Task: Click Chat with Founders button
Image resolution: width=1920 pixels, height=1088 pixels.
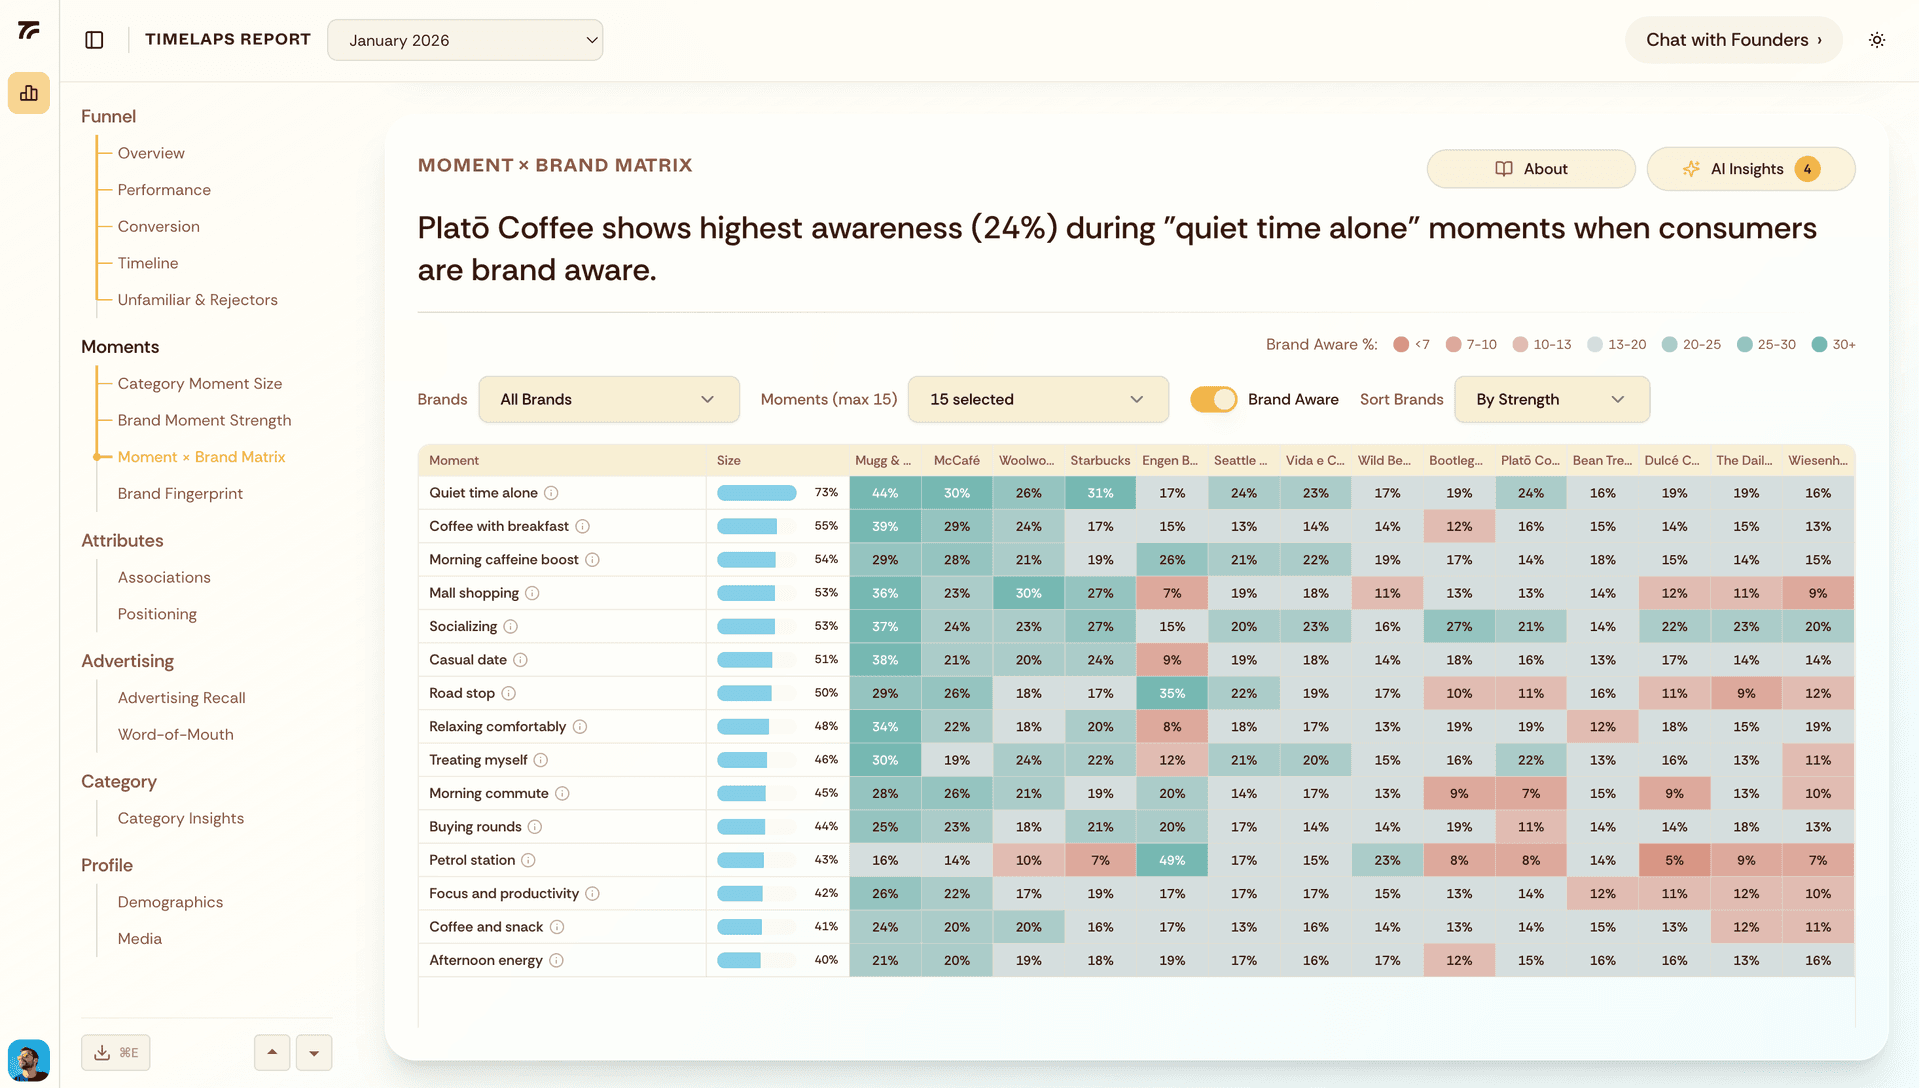Action: [1734, 40]
